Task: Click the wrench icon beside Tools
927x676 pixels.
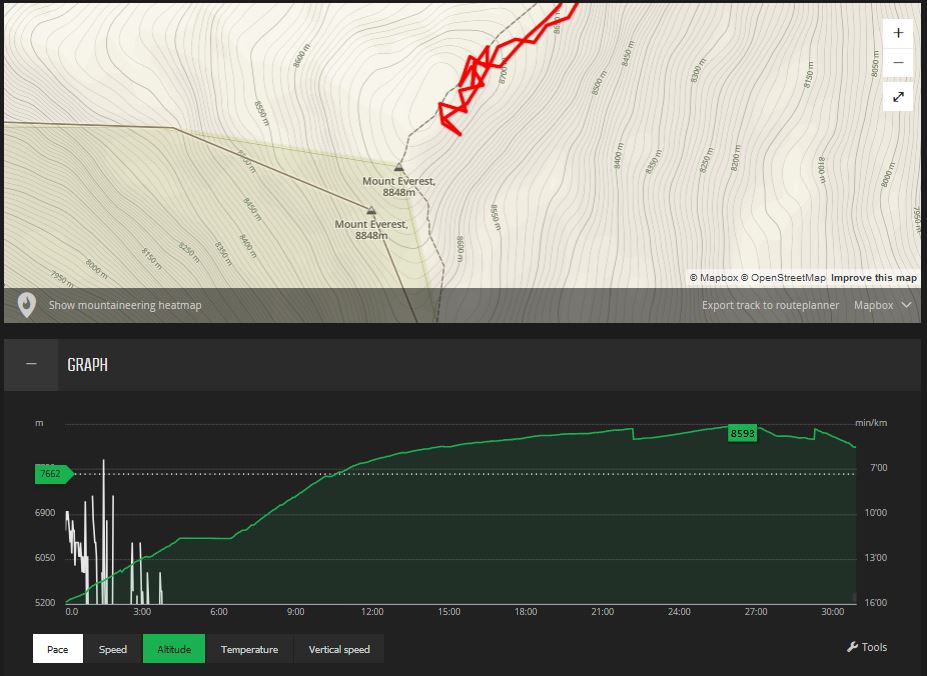Action: pos(852,648)
